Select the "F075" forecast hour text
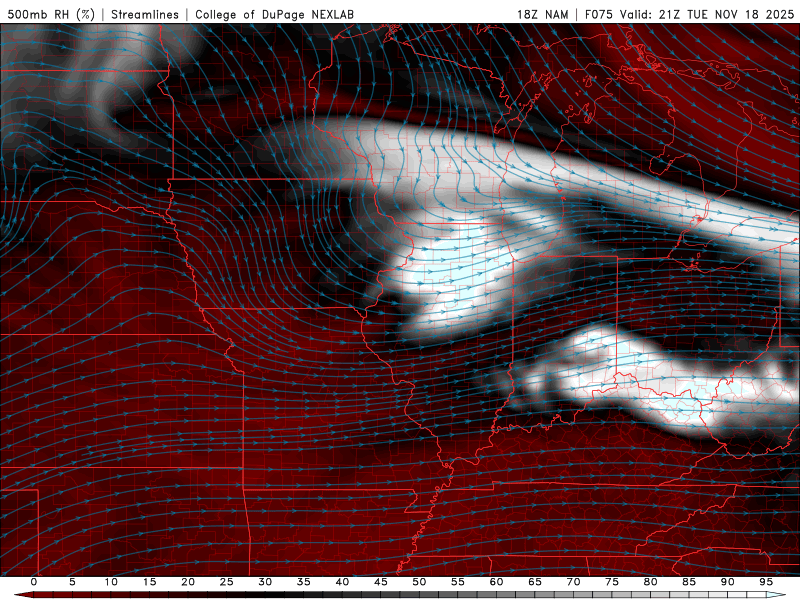Viewport: 800px width, 600px height. [598, 14]
